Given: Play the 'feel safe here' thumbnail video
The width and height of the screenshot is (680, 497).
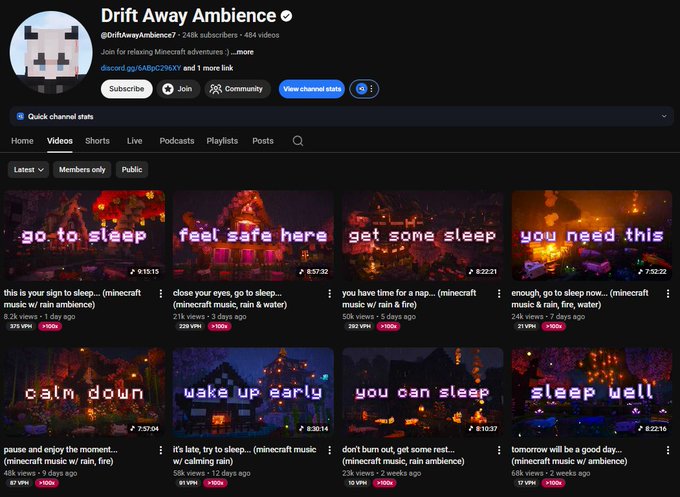Looking at the screenshot, I should [253, 235].
